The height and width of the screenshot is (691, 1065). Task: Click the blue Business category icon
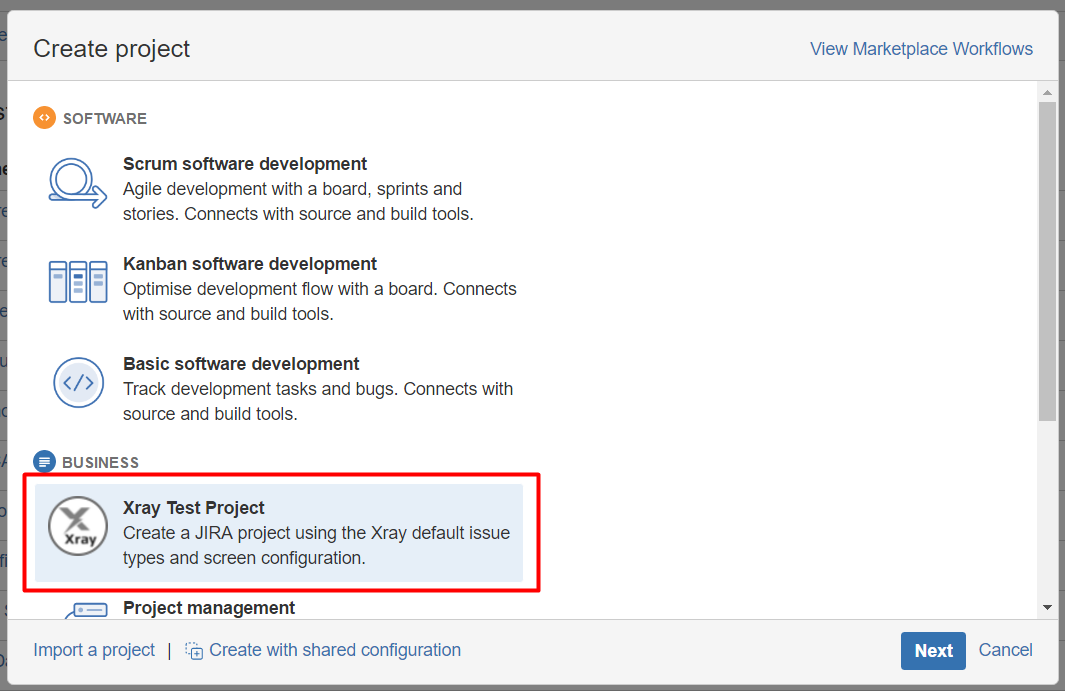coord(44,462)
